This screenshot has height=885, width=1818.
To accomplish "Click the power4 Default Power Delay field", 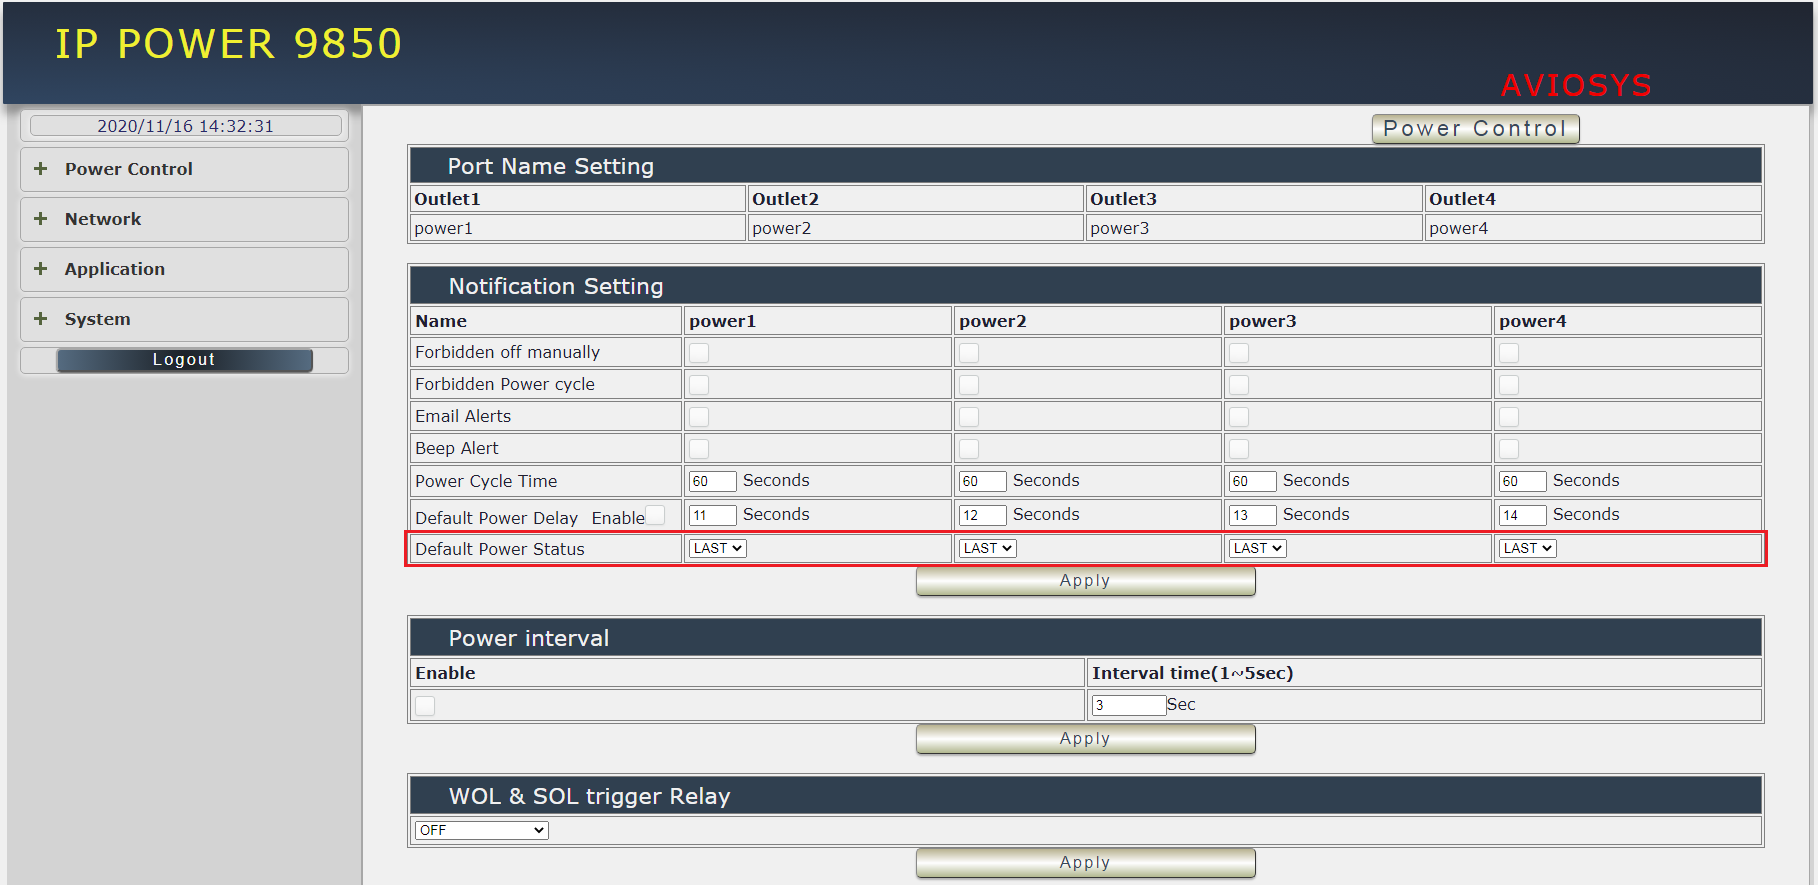I will pos(1523,515).
